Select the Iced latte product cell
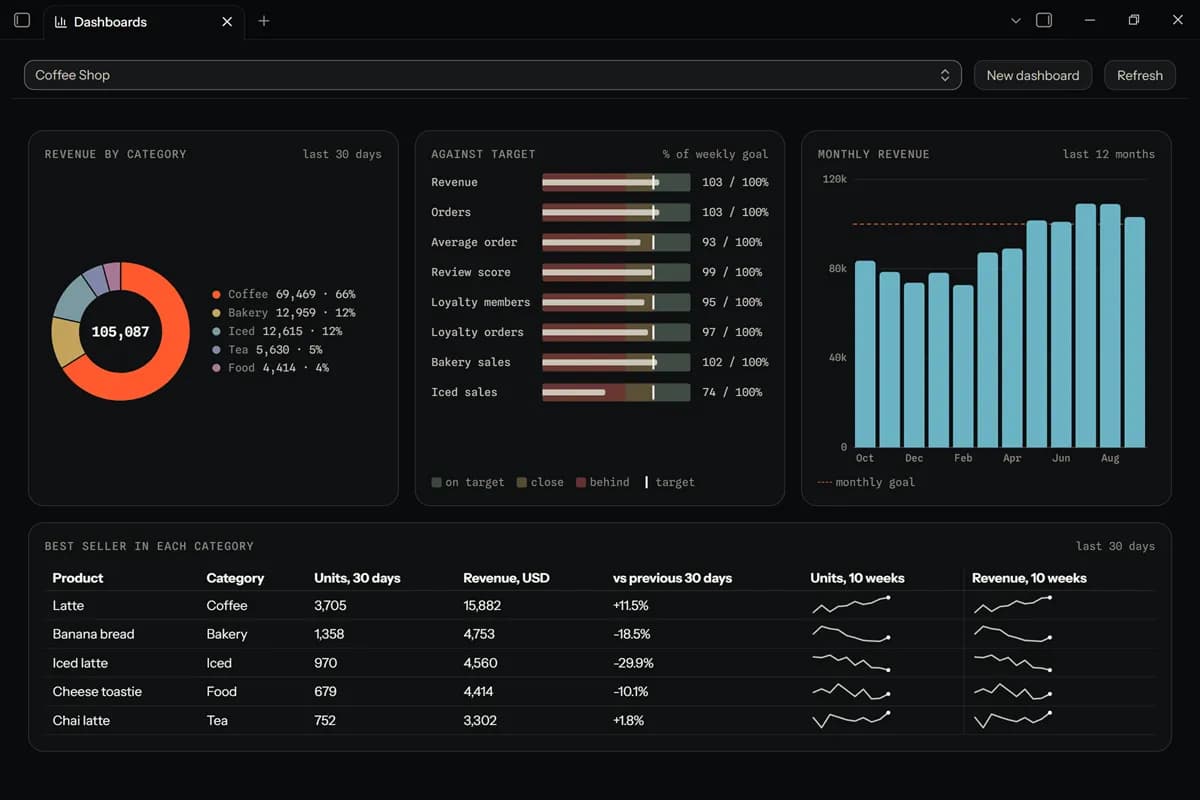The image size is (1200, 800). click(x=80, y=663)
